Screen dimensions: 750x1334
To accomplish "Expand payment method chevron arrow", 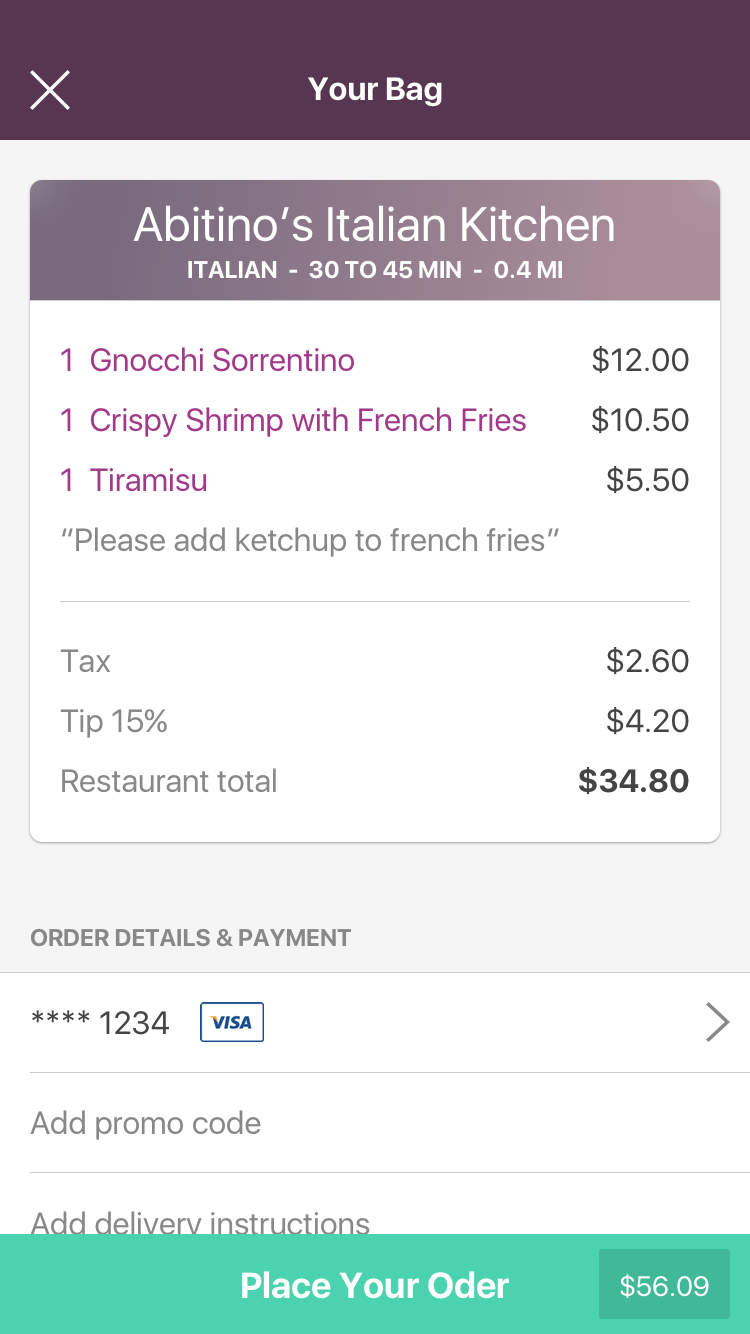I will tap(717, 1022).
